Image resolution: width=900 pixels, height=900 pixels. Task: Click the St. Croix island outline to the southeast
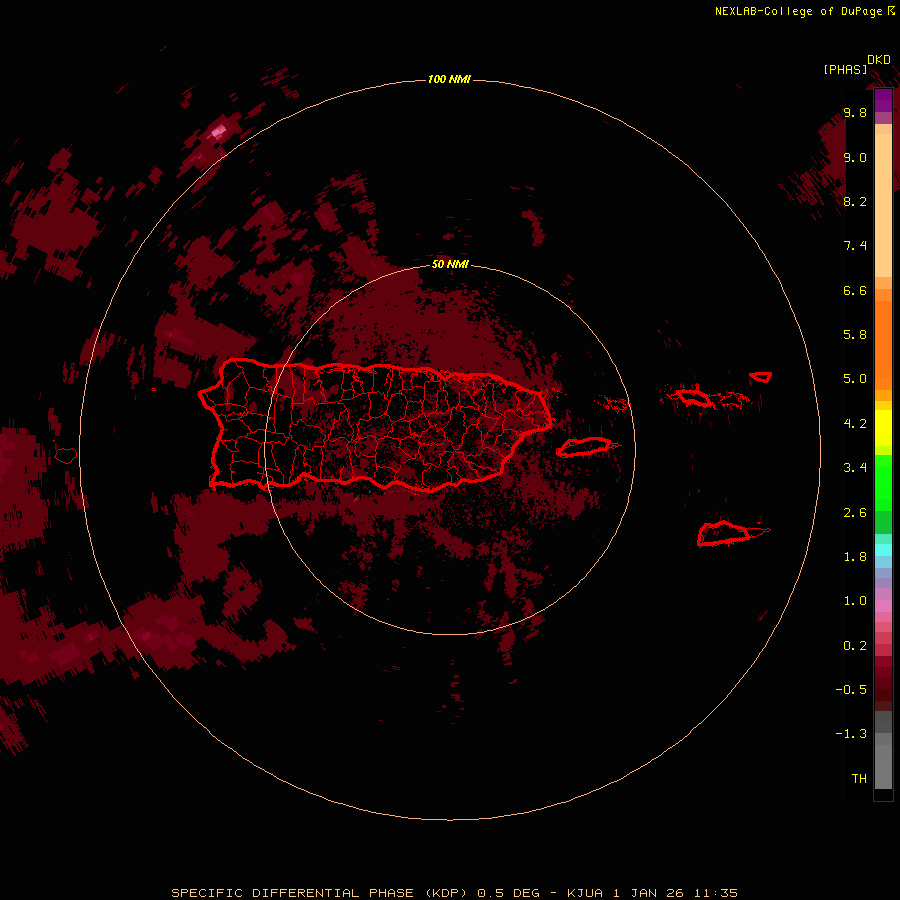(723, 533)
